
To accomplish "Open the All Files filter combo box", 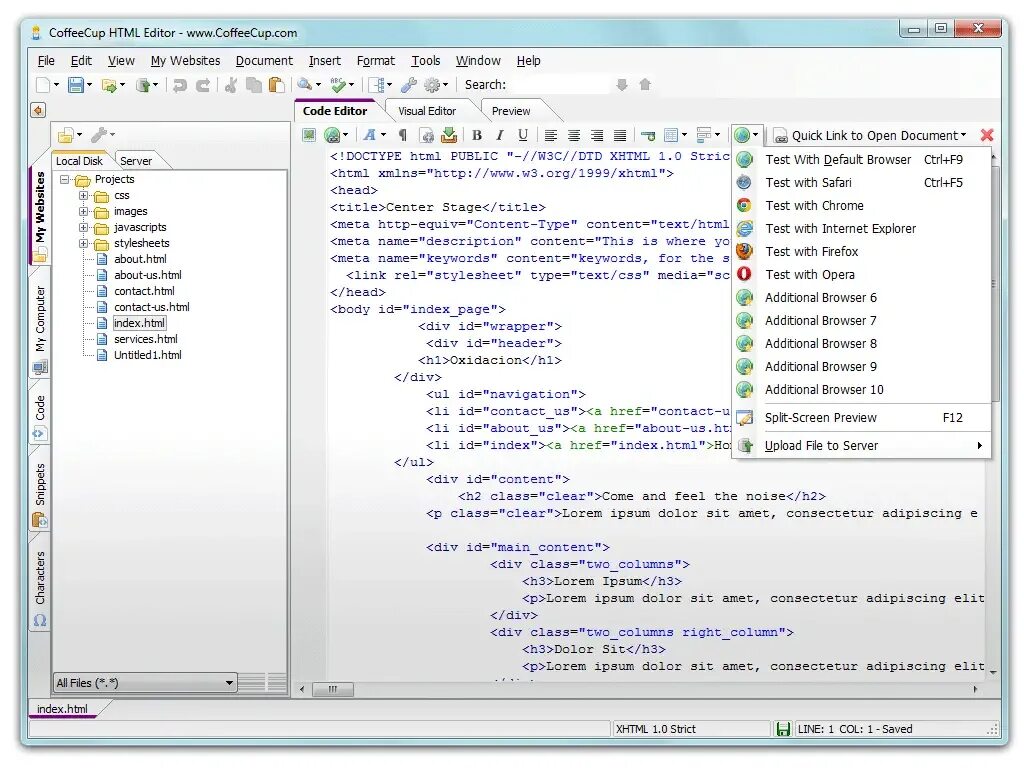I will coord(145,682).
